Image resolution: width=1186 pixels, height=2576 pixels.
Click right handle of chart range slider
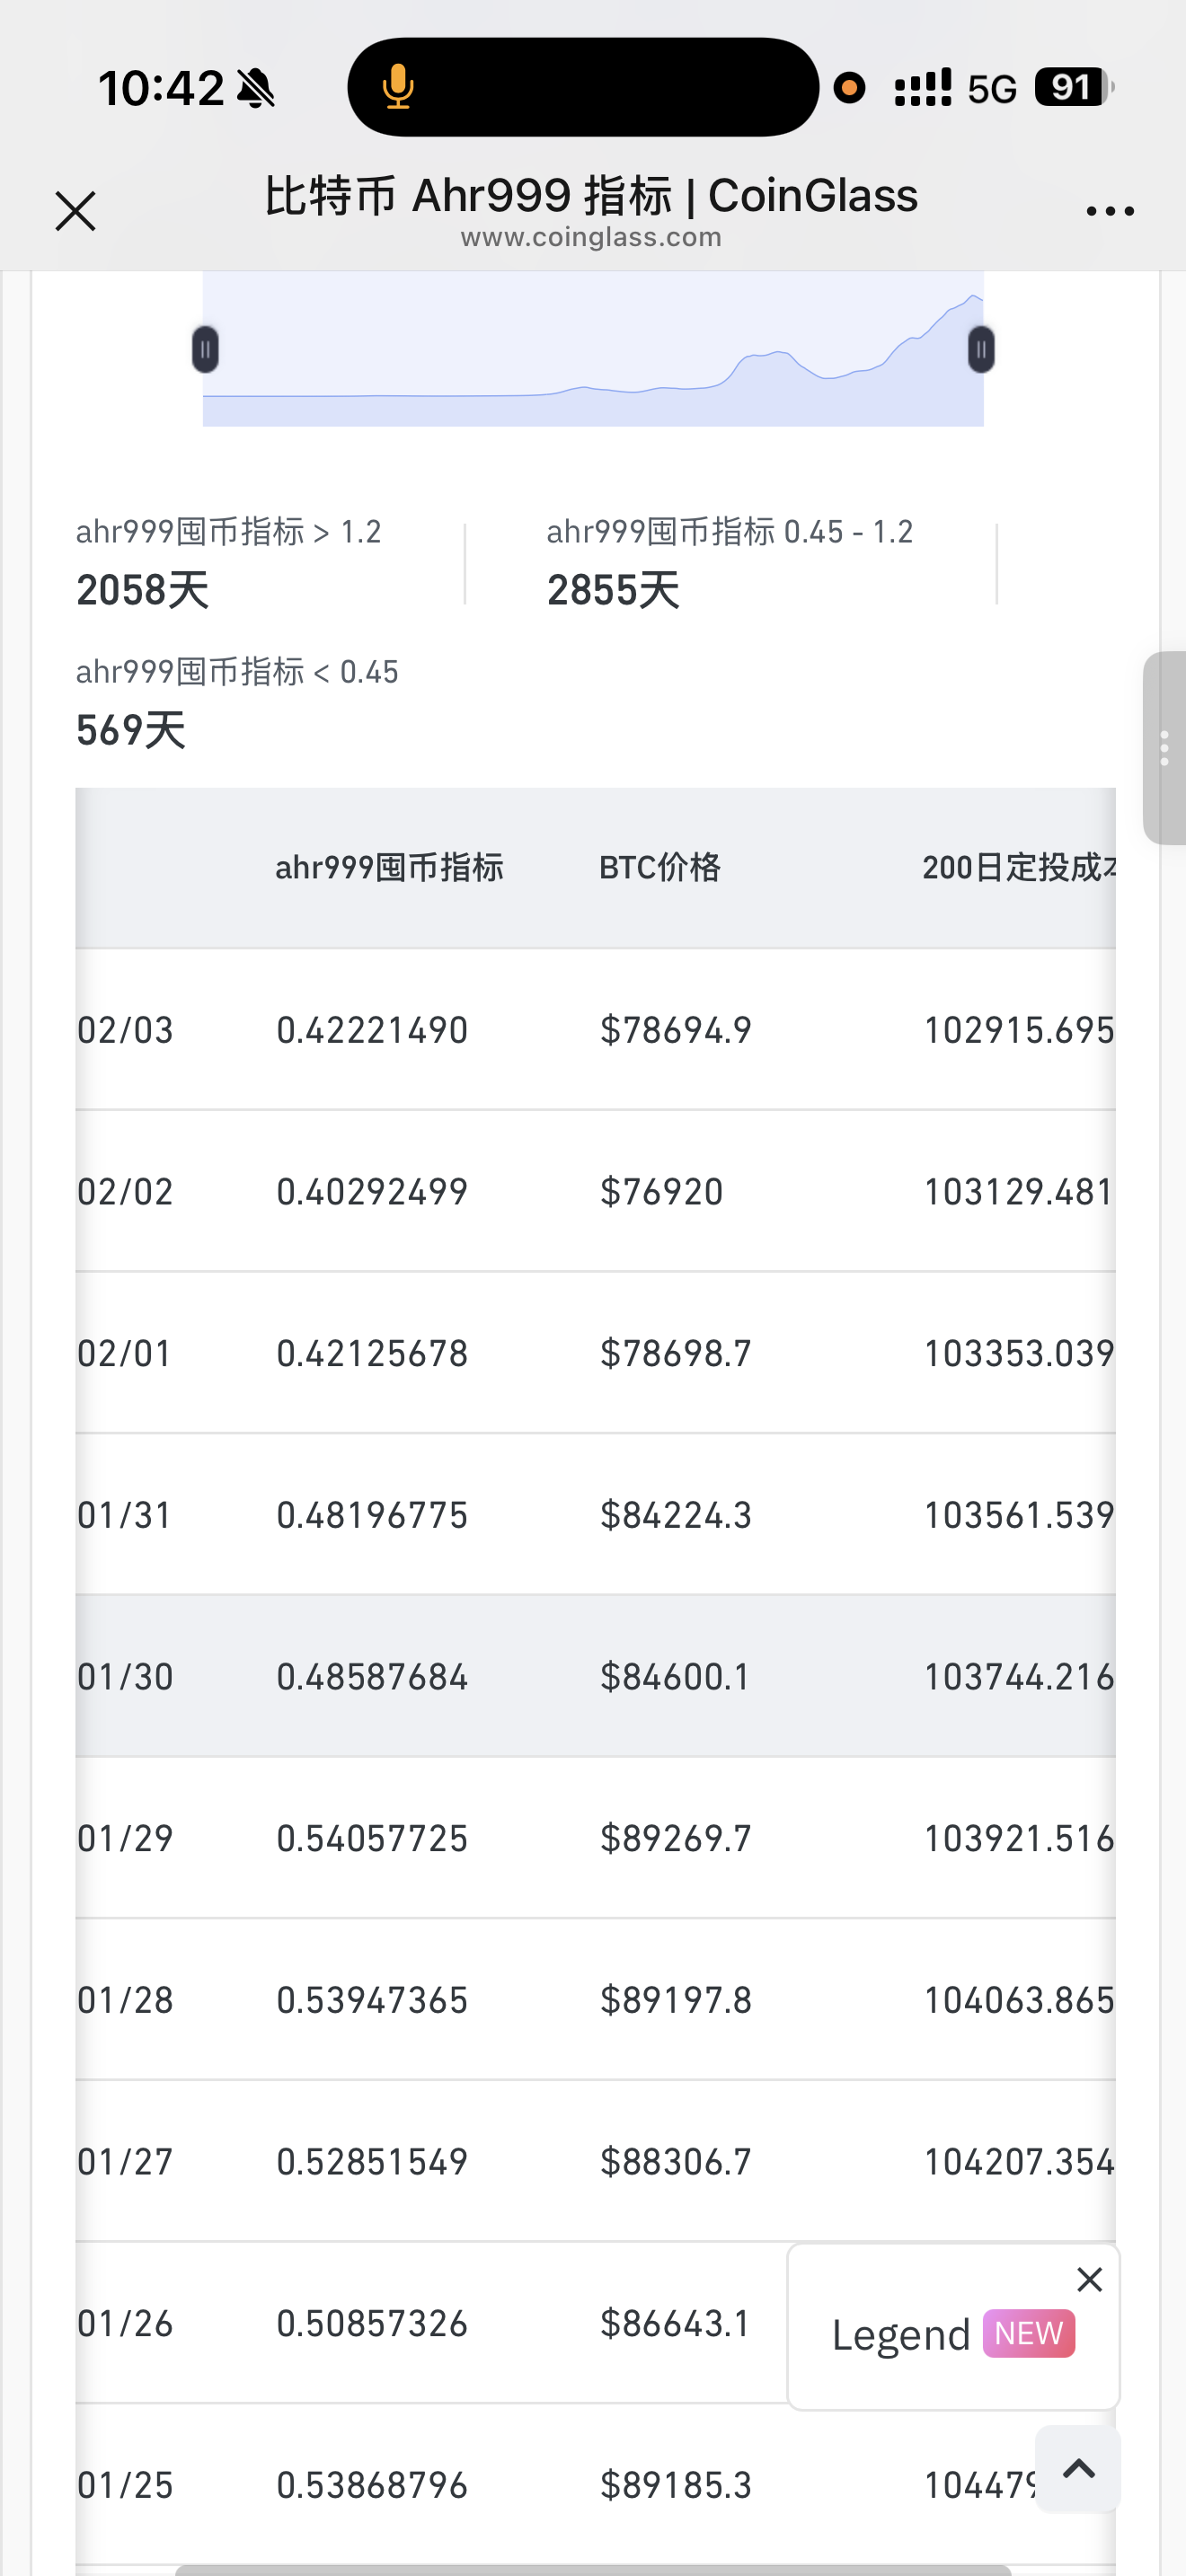pos(981,349)
